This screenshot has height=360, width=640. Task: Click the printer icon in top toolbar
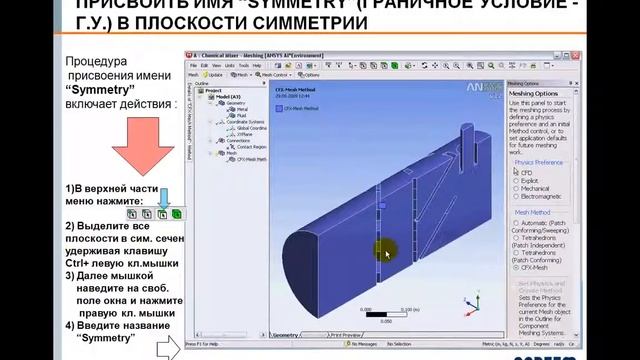533,66
